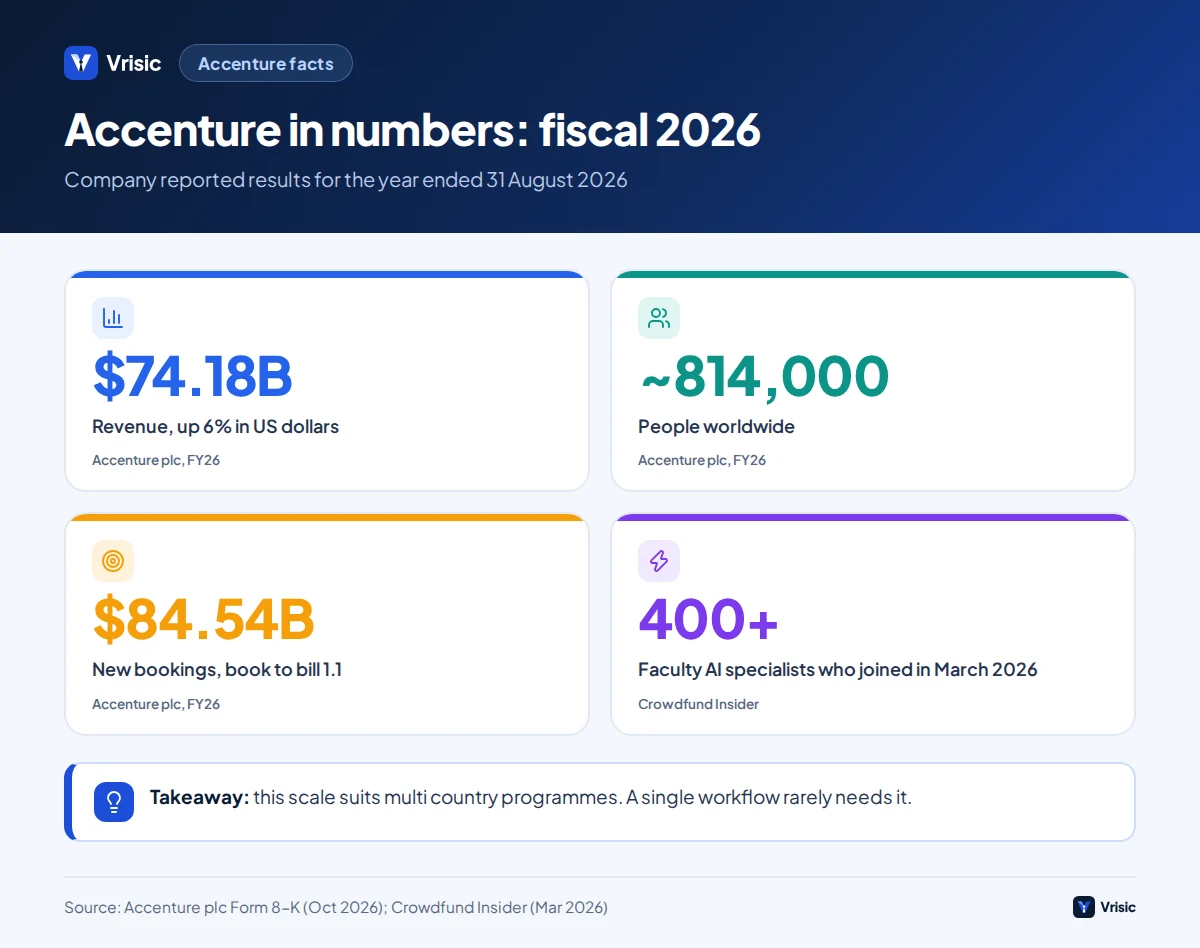Click the people icon on workforce card
Screen dimensions: 1200x948
(659, 318)
